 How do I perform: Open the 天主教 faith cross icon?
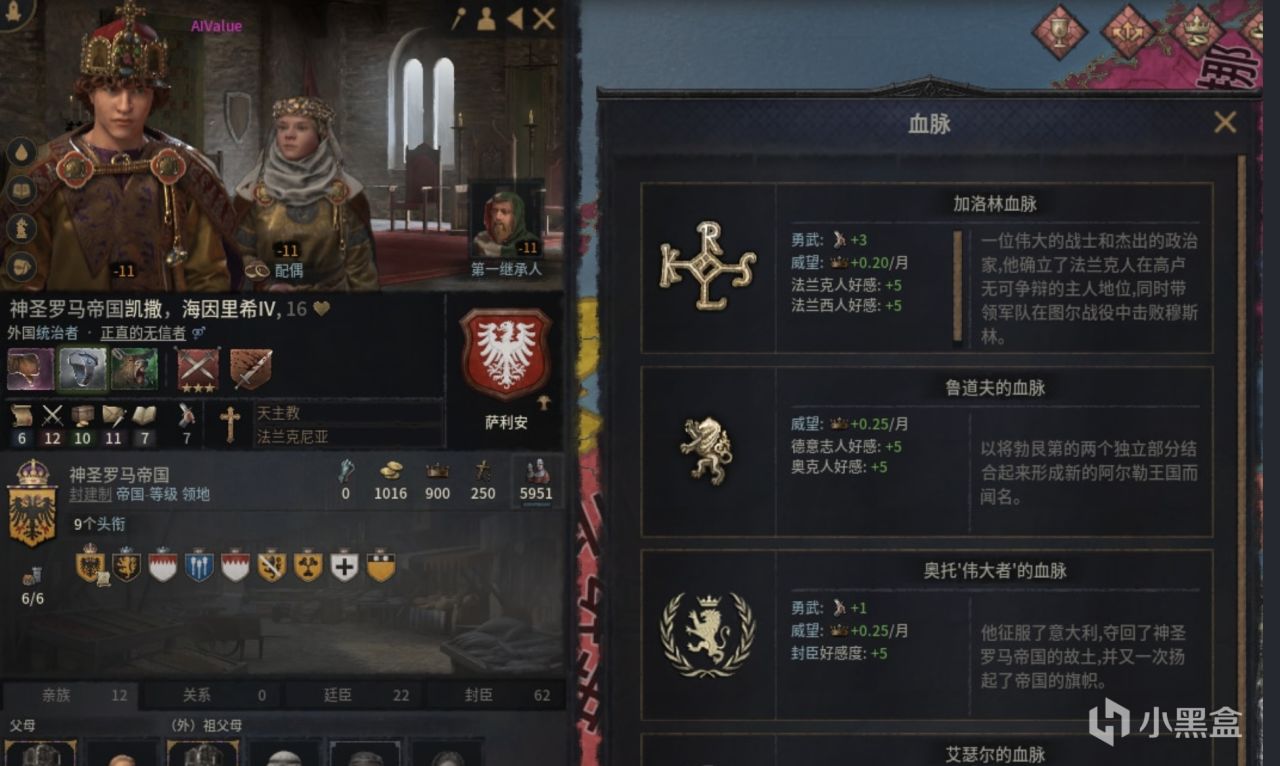(x=230, y=424)
